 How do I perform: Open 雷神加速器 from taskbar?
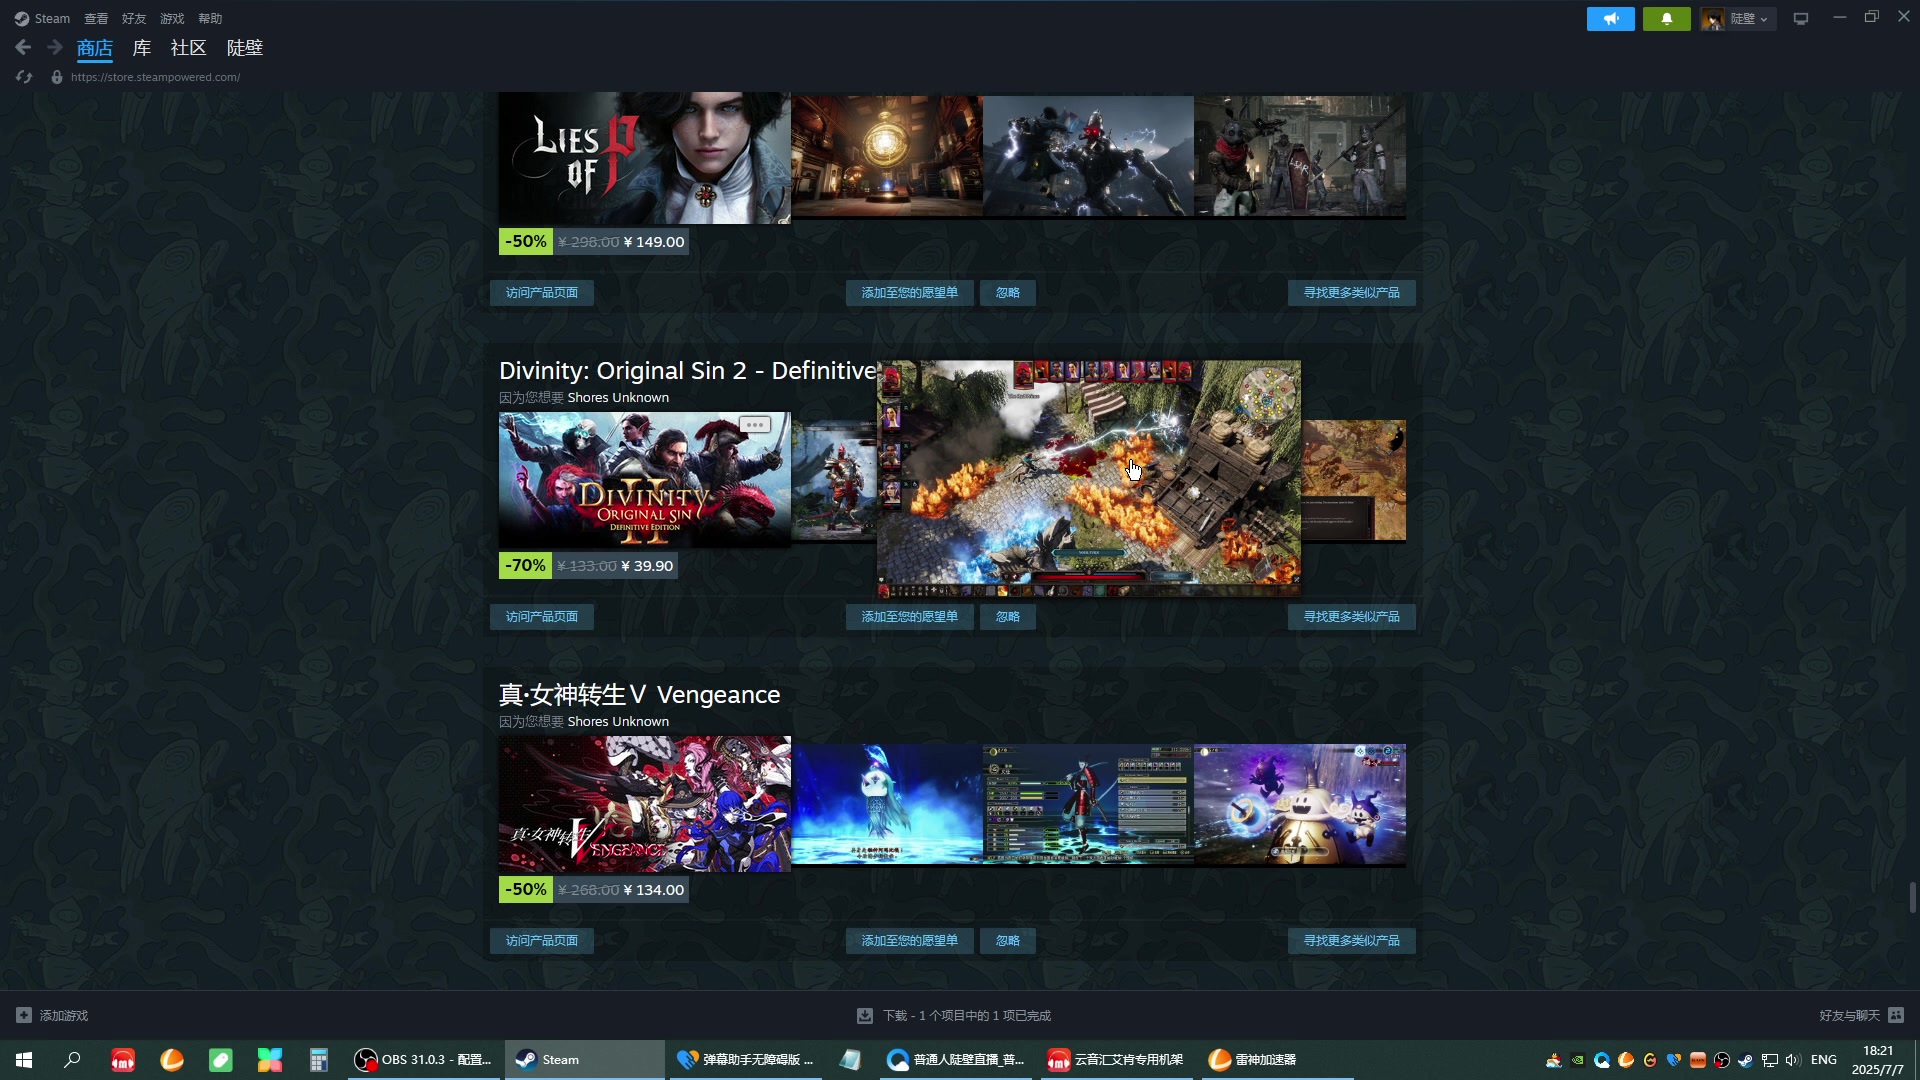pyautogui.click(x=1277, y=1060)
